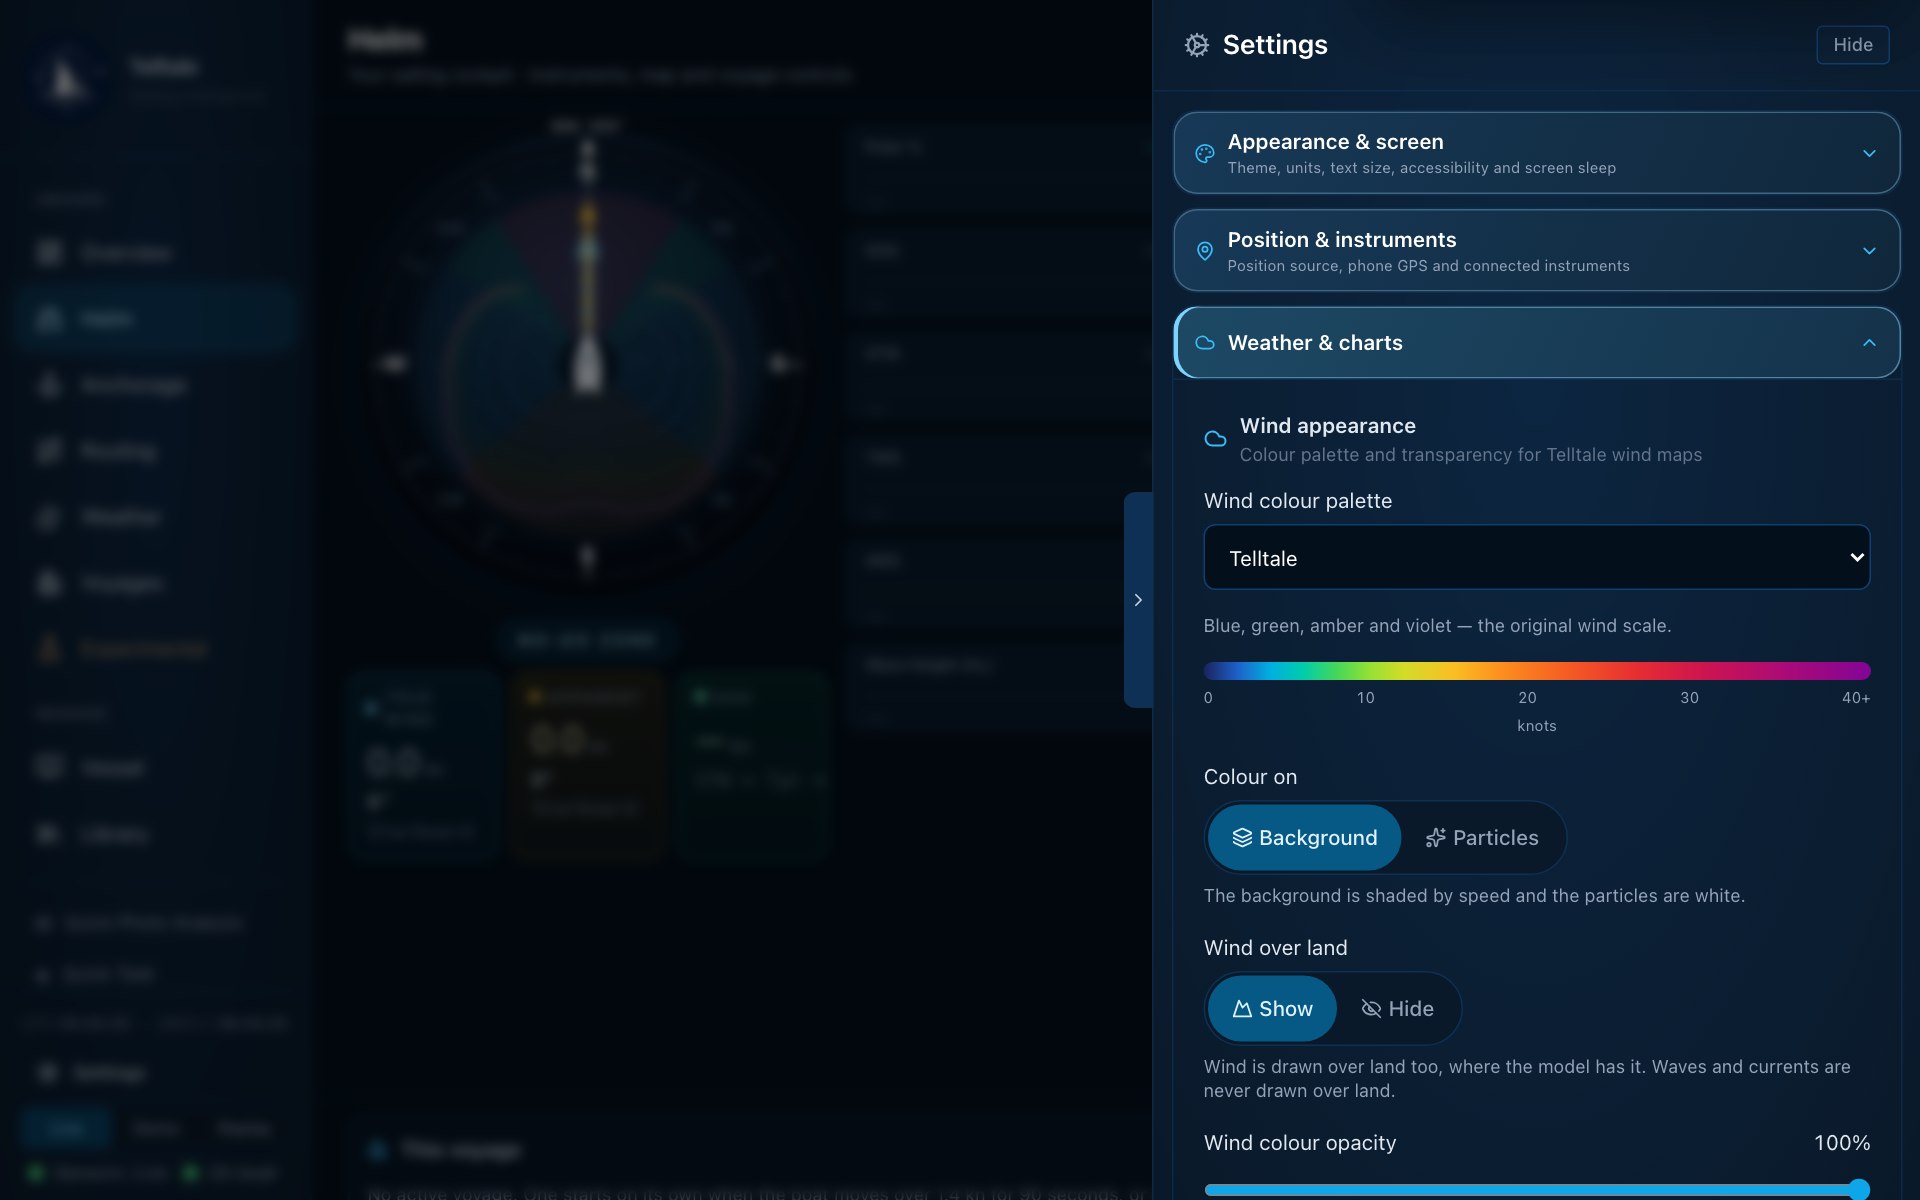This screenshot has width=1920, height=1200.
Task: Click the Position & instruments heading text
Action: coord(1342,240)
